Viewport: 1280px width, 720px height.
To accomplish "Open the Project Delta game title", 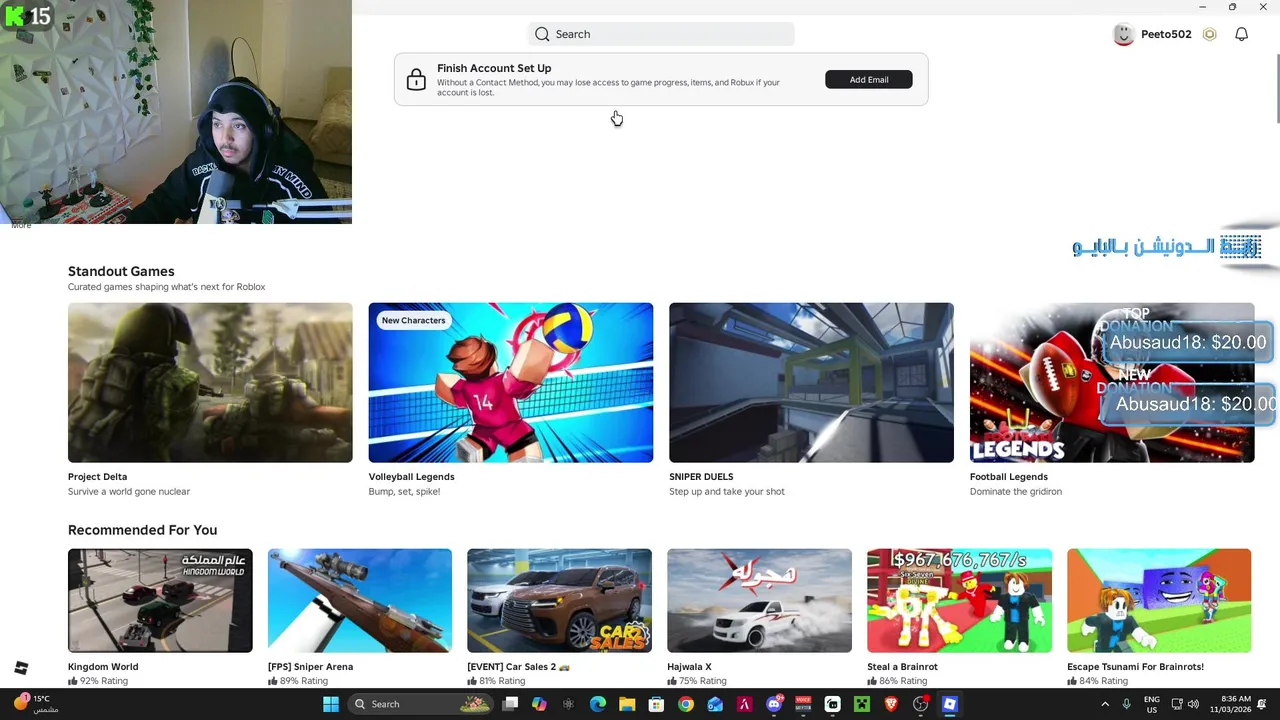I will pyautogui.click(x=97, y=477).
